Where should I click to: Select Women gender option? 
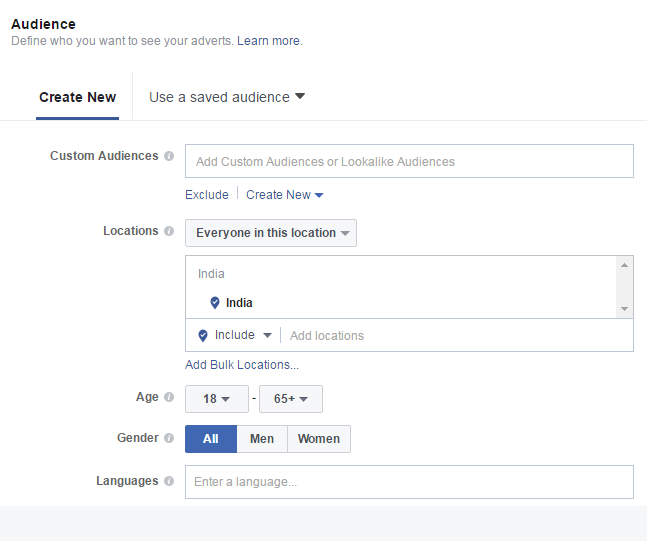click(319, 439)
